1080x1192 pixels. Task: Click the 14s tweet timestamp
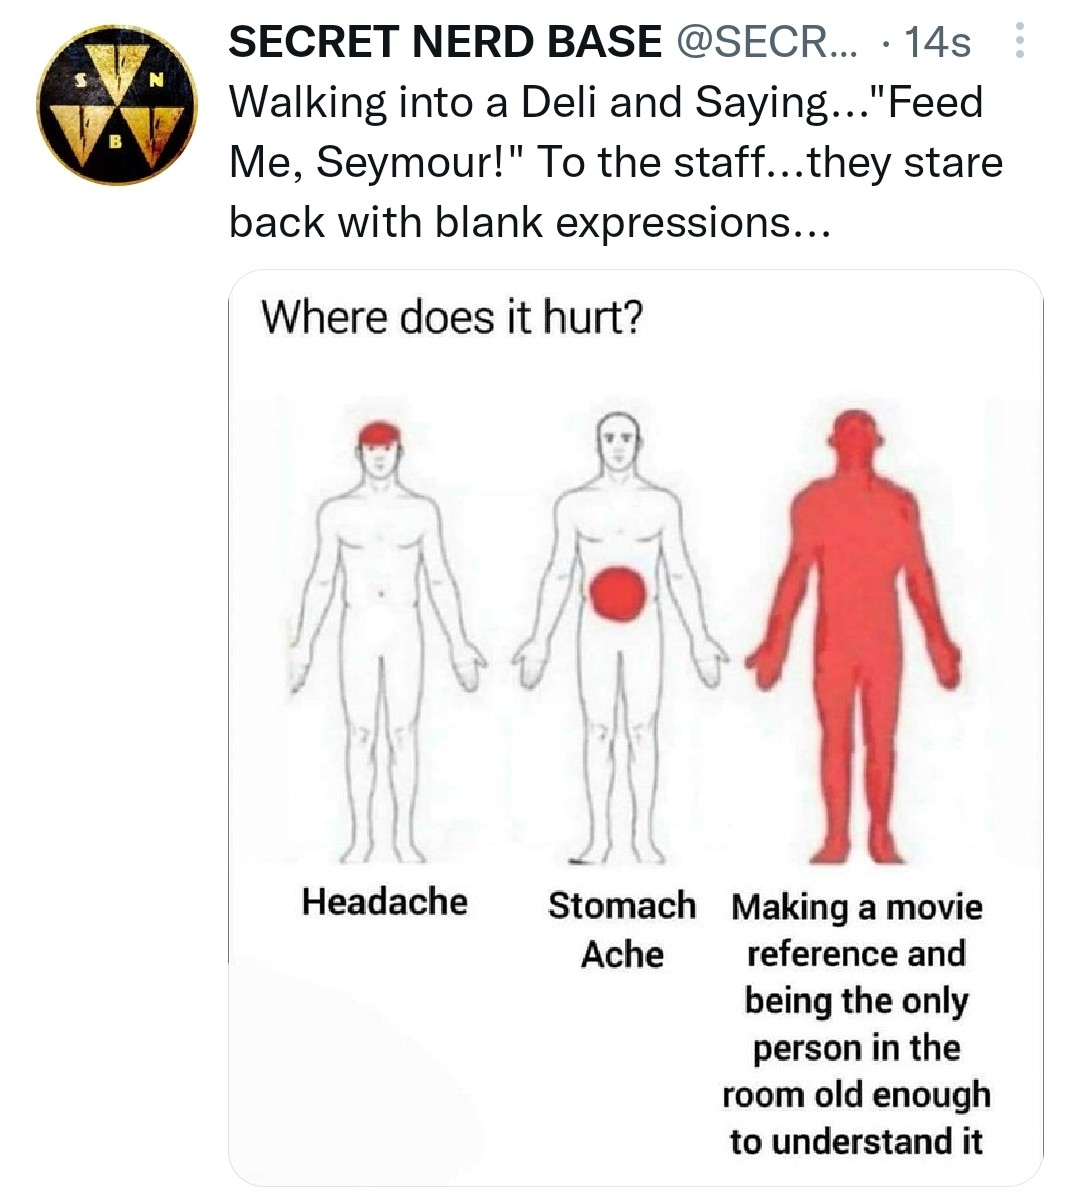[937, 41]
